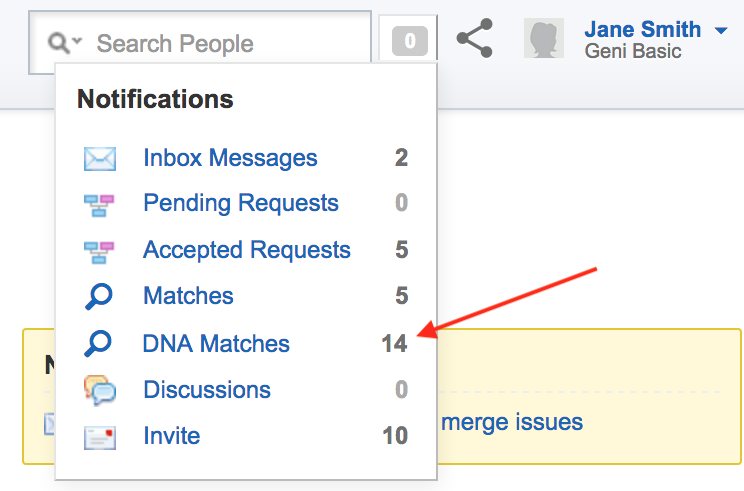Click the Invite envelope icon
The image size is (744, 491).
point(100,437)
